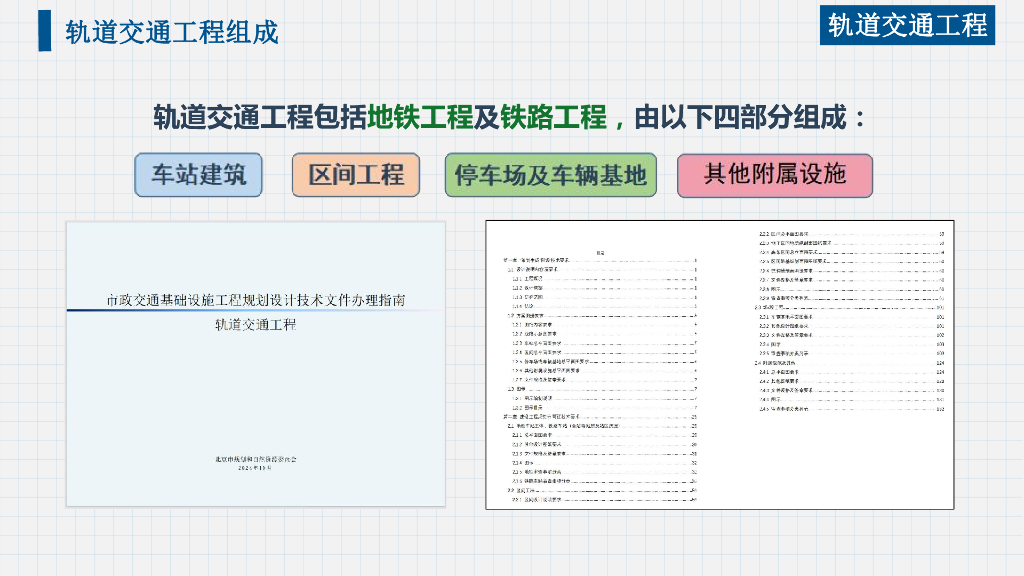Click the green 铁路工程 text
Viewport: 1024px width, 576px height.
(554, 118)
